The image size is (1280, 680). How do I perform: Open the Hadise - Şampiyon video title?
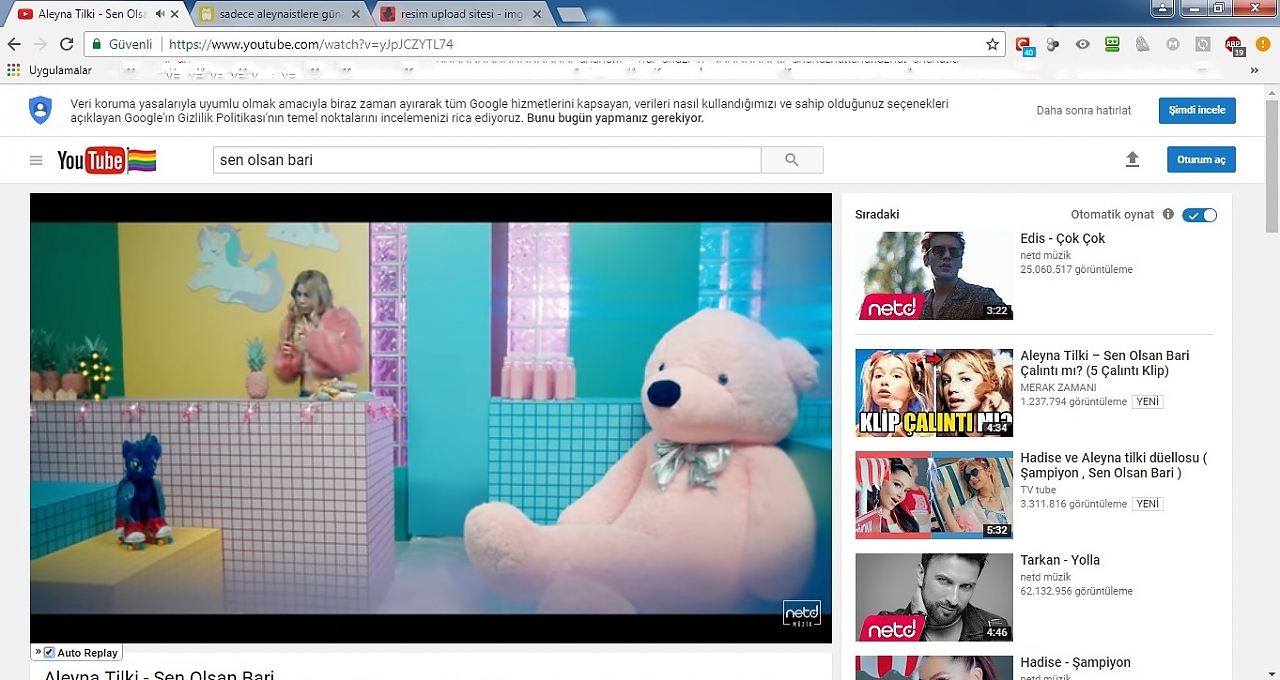pyautogui.click(x=1075, y=662)
